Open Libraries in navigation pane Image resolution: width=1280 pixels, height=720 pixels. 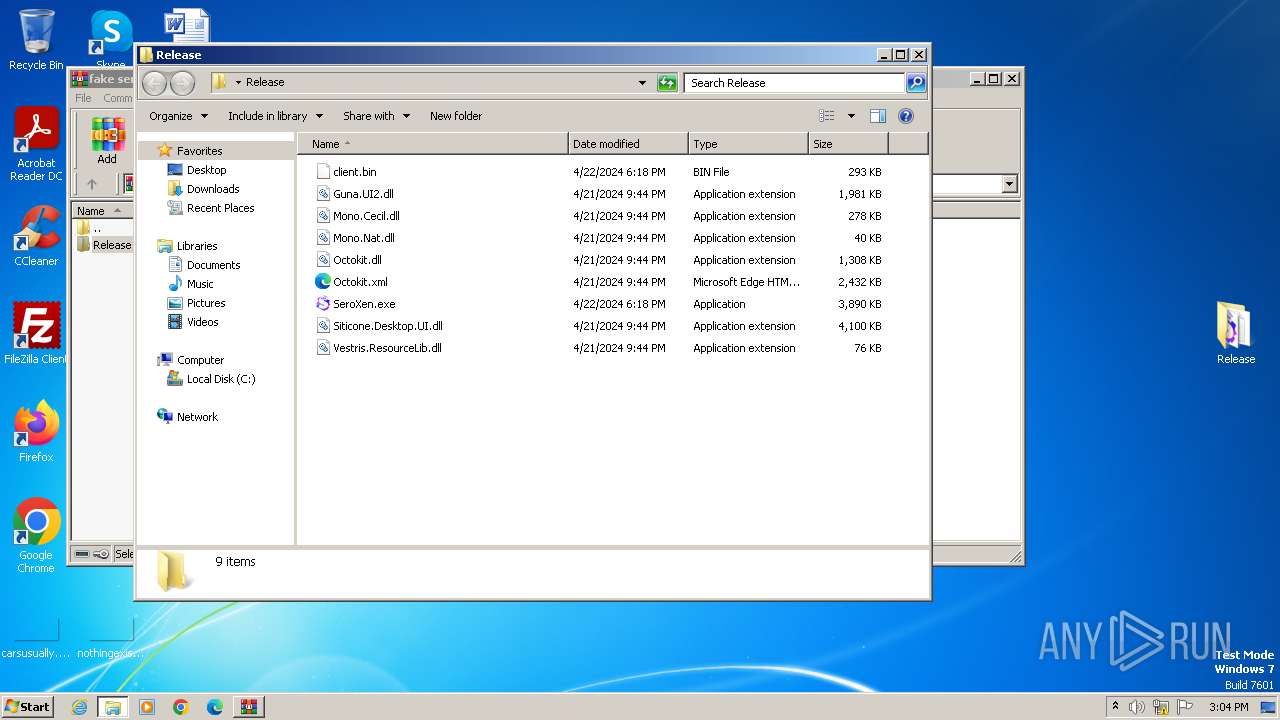click(197, 246)
